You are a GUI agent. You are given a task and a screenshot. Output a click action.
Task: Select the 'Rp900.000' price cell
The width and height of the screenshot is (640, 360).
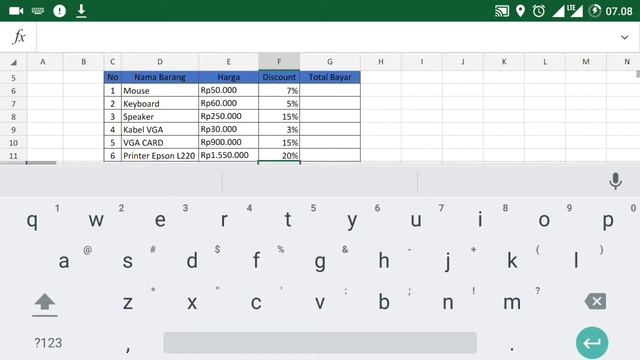(x=229, y=142)
